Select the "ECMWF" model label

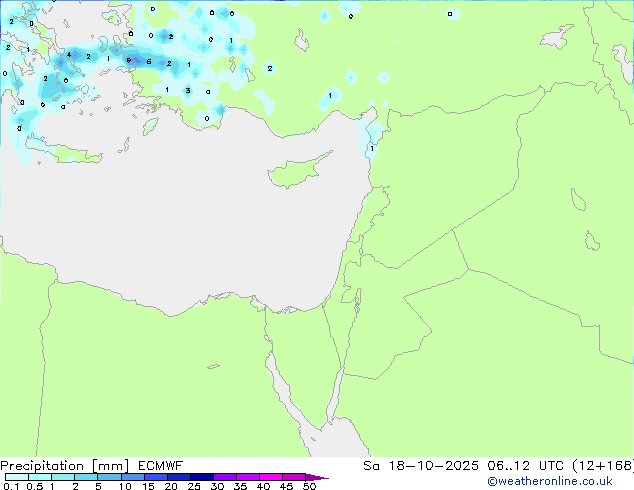(160, 466)
